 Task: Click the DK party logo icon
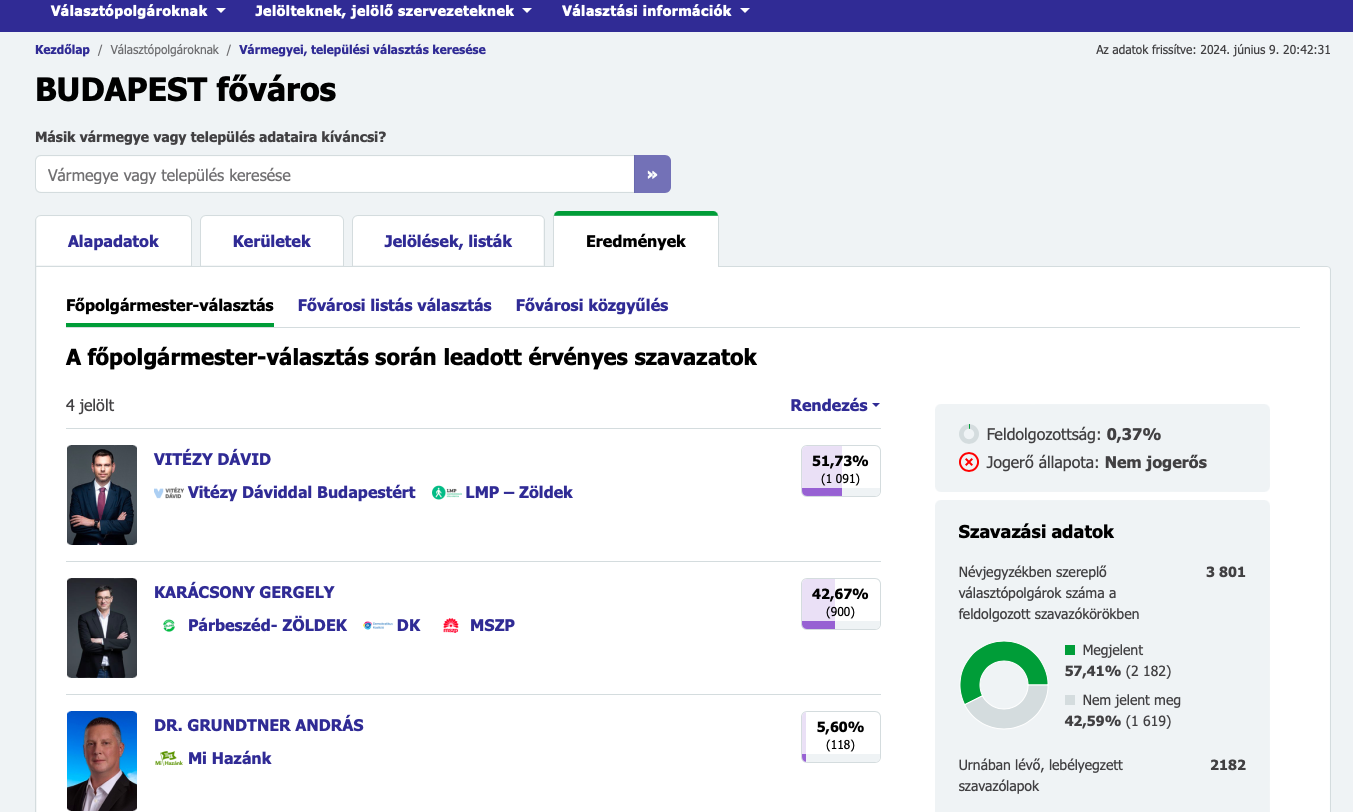pos(377,625)
